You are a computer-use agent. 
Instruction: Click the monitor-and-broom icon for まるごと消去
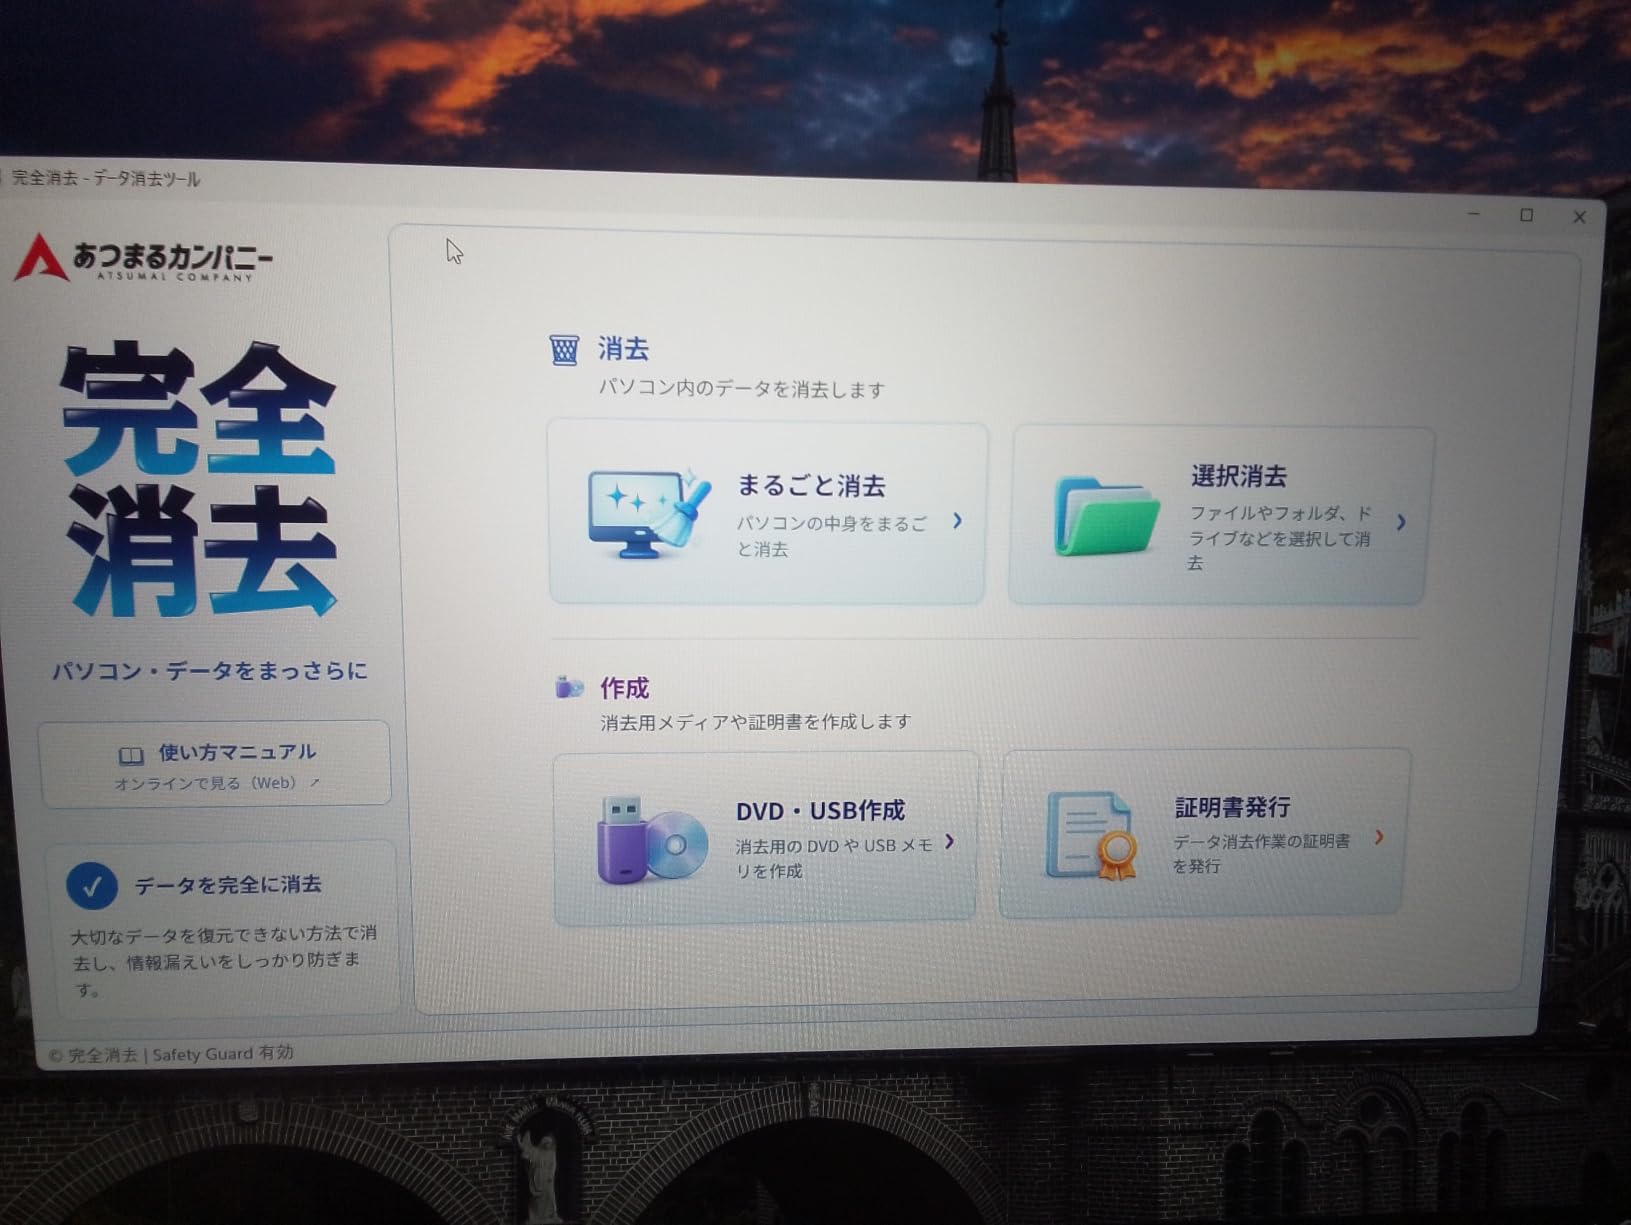[649, 513]
